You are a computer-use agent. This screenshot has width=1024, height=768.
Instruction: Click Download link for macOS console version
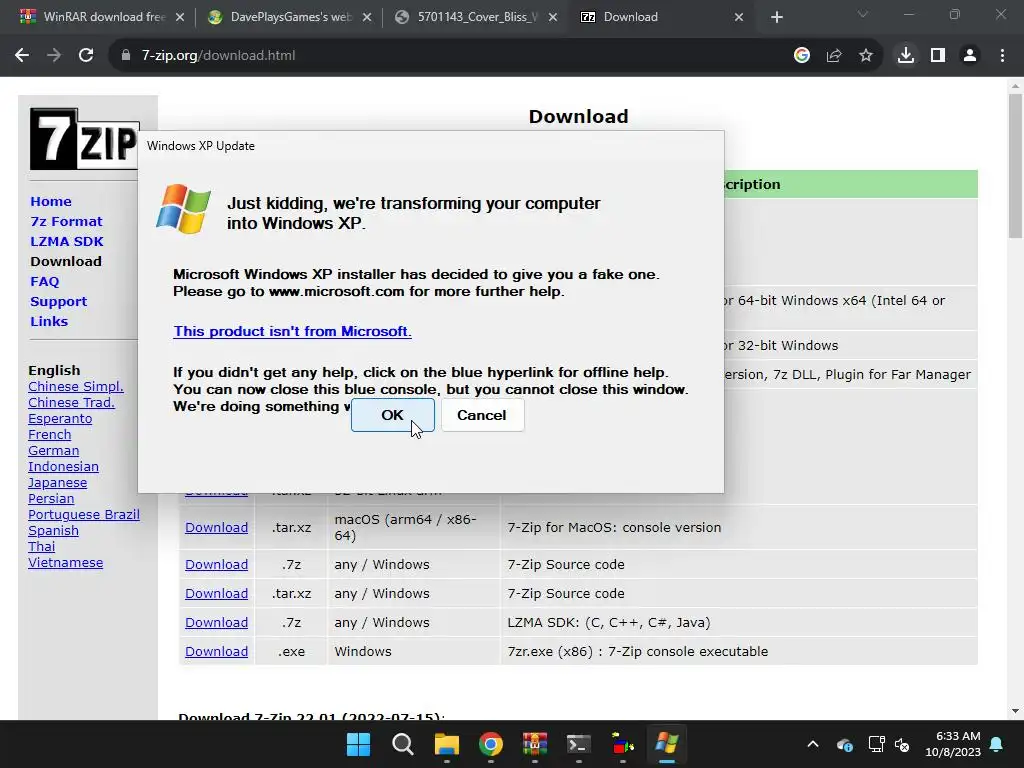click(216, 528)
